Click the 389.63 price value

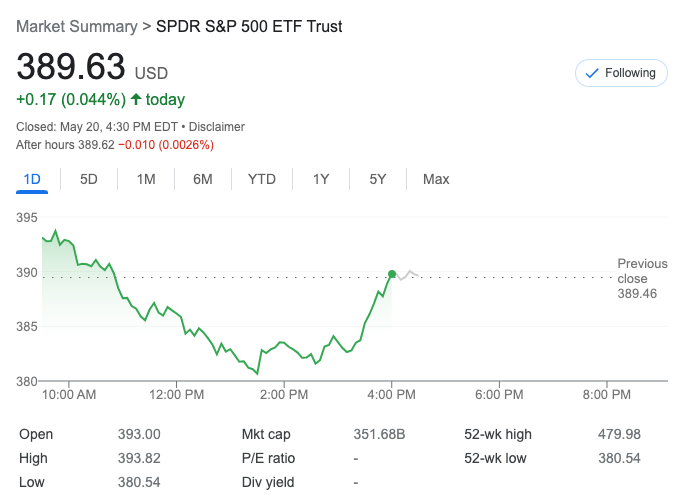pyautogui.click(x=70, y=67)
